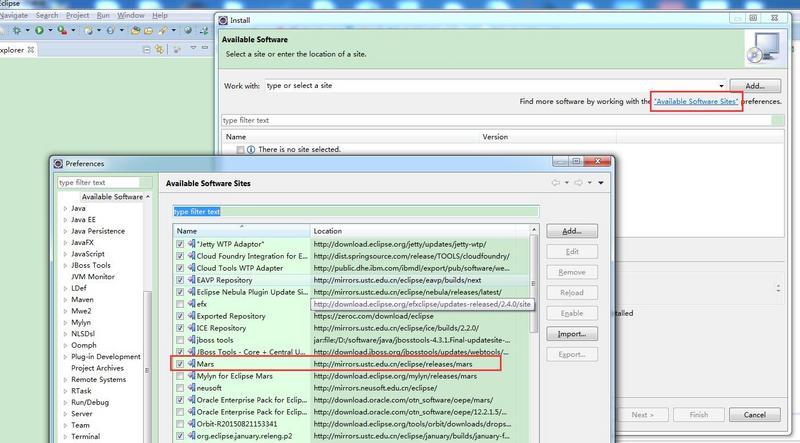The width and height of the screenshot is (800, 443).
Task: Open the Navigate menu
Action: click(x=14, y=15)
